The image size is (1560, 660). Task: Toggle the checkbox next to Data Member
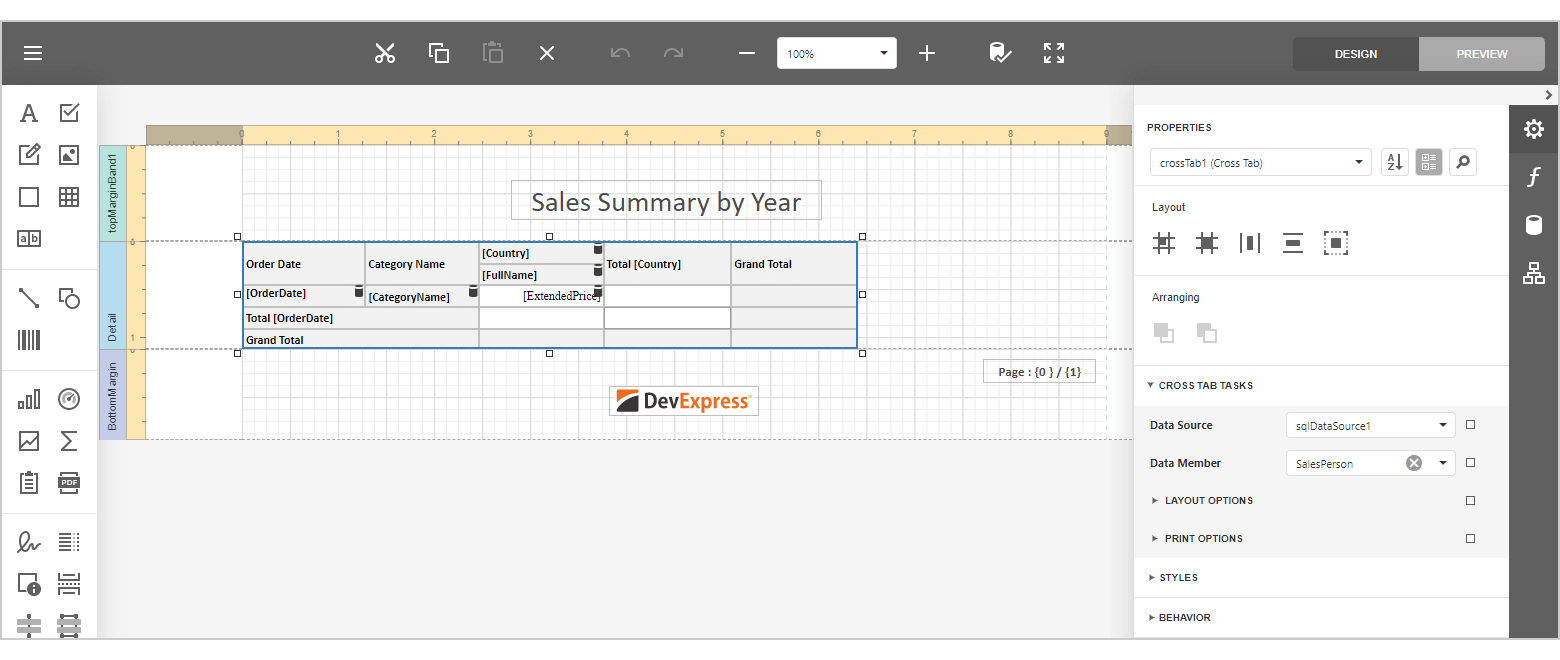1470,462
